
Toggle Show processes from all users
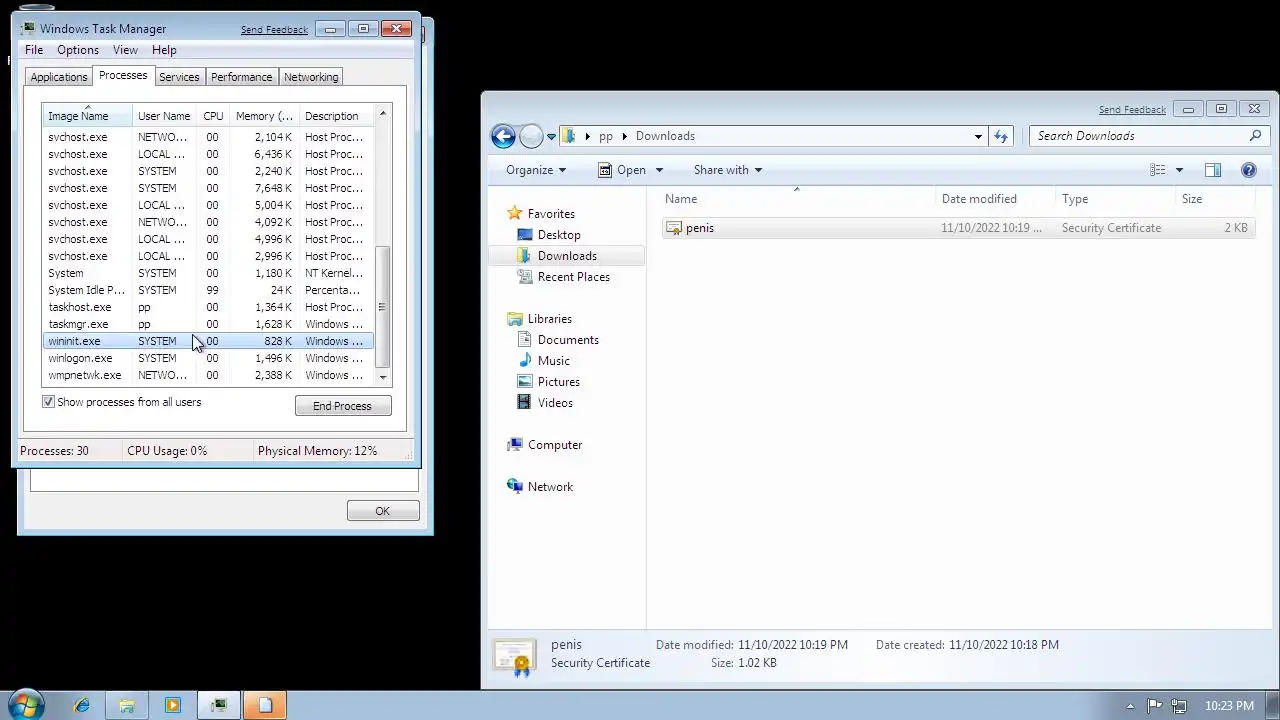pyautogui.click(x=48, y=402)
